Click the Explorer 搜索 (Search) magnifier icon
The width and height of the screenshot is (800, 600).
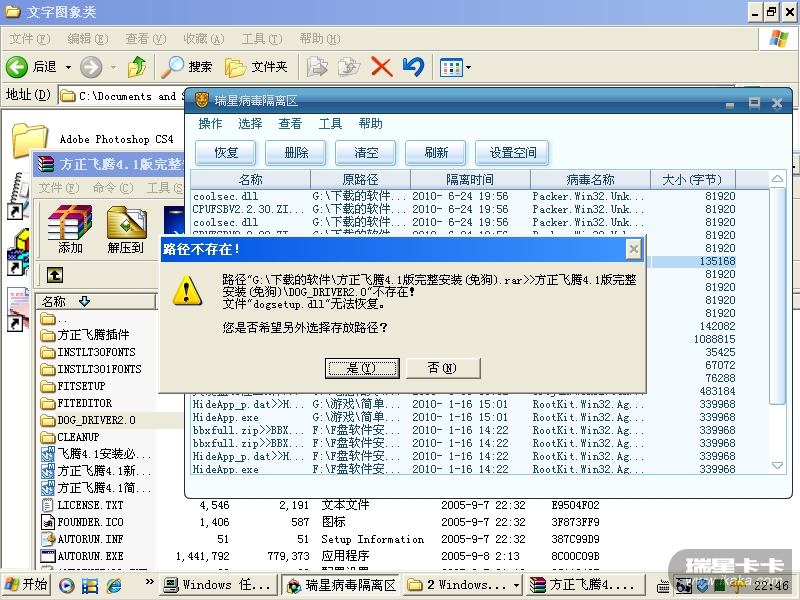coord(172,67)
